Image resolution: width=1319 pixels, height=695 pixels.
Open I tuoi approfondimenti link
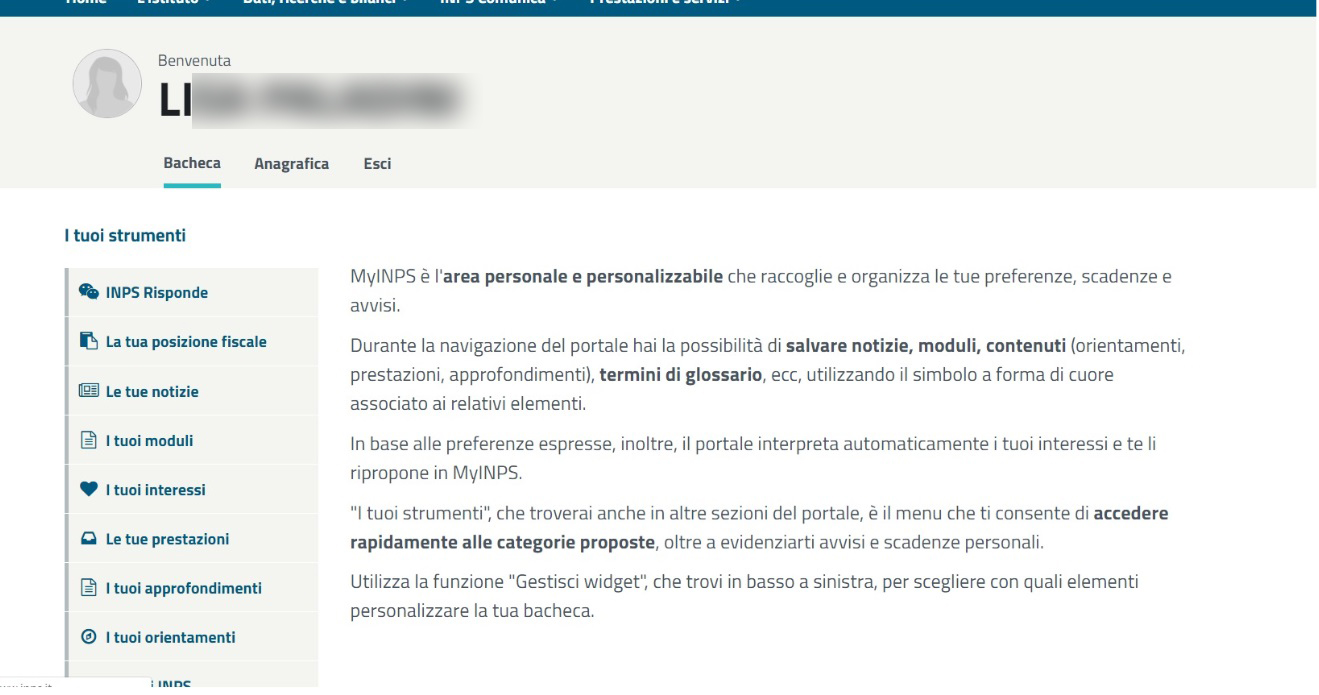pyautogui.click(x=184, y=588)
